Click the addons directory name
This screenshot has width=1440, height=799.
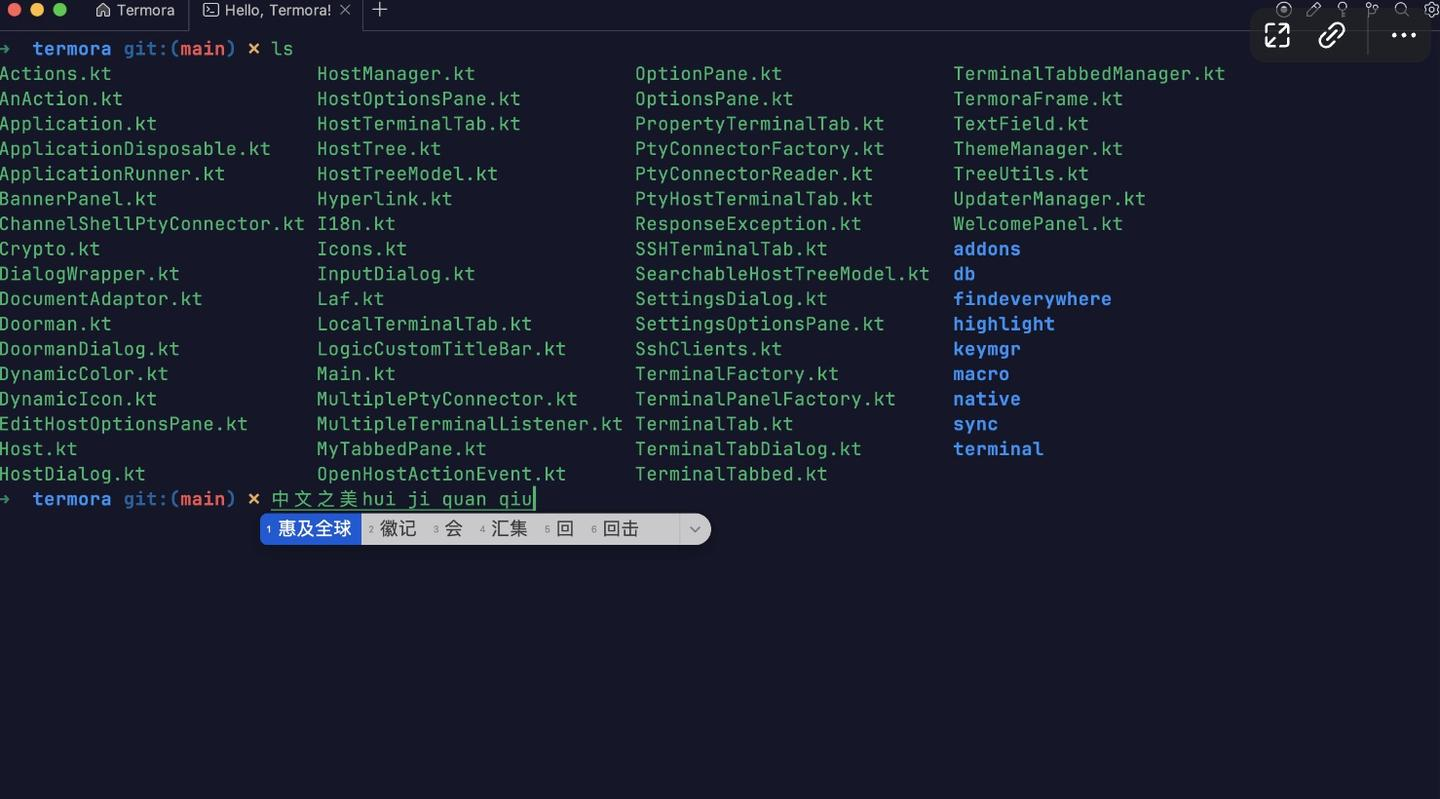pyautogui.click(x=987, y=249)
